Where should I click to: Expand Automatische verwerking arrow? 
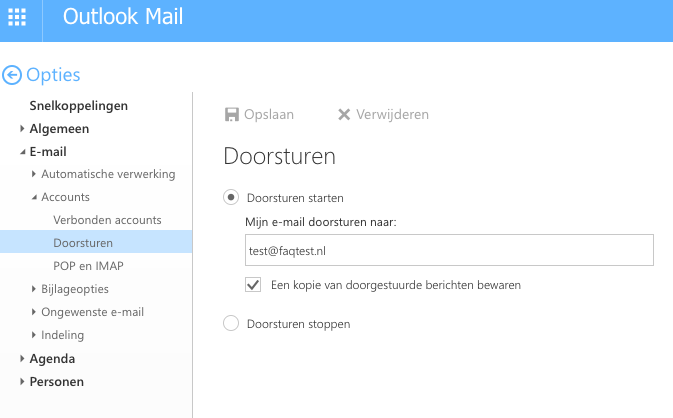point(34,174)
